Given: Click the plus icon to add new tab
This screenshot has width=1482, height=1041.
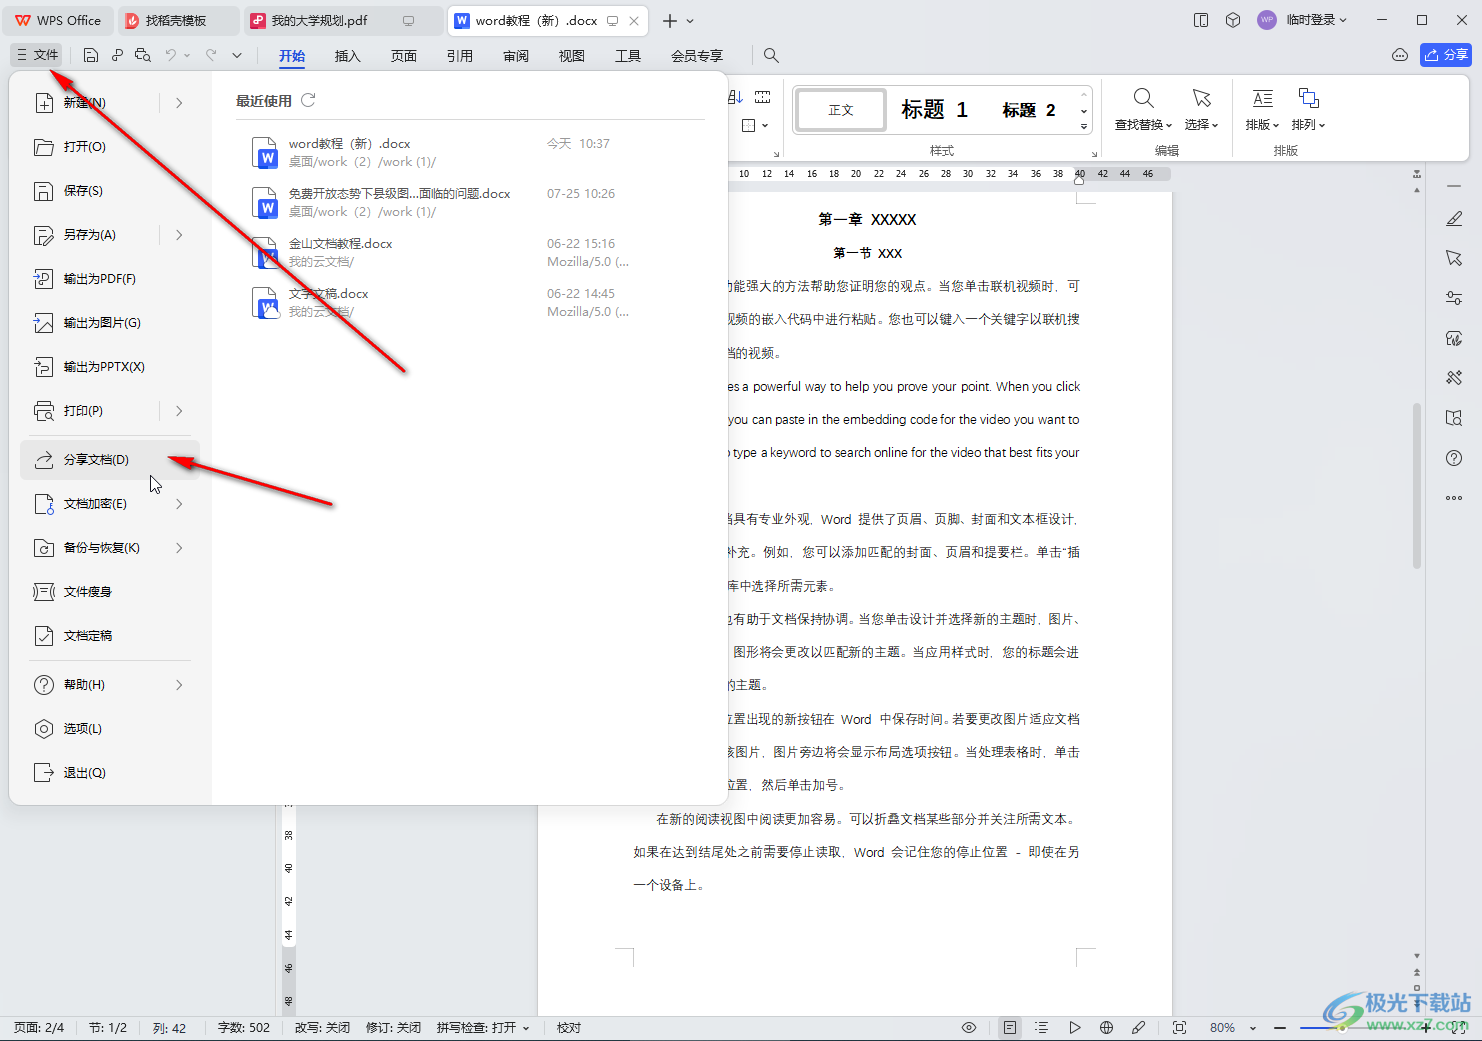Looking at the screenshot, I should point(669,20).
